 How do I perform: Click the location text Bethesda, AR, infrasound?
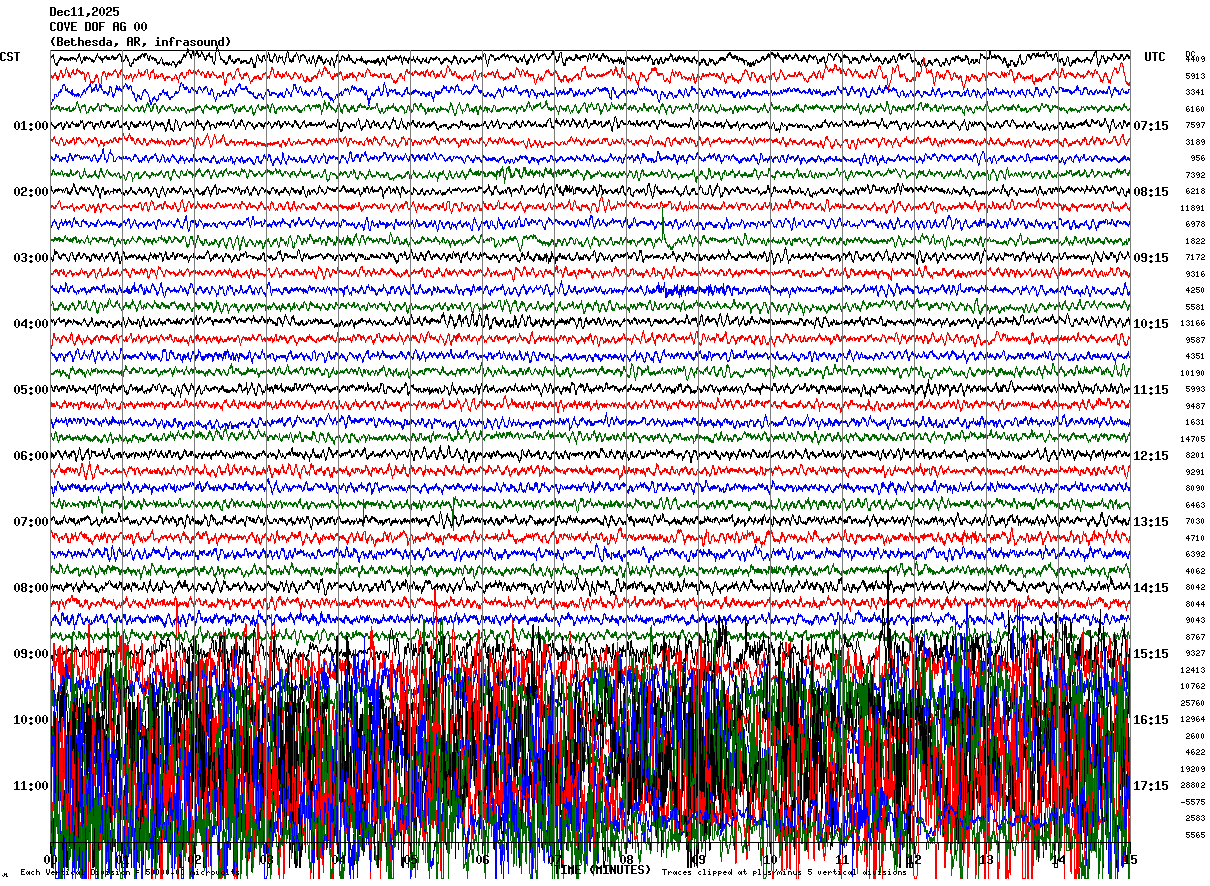[x=140, y=42]
